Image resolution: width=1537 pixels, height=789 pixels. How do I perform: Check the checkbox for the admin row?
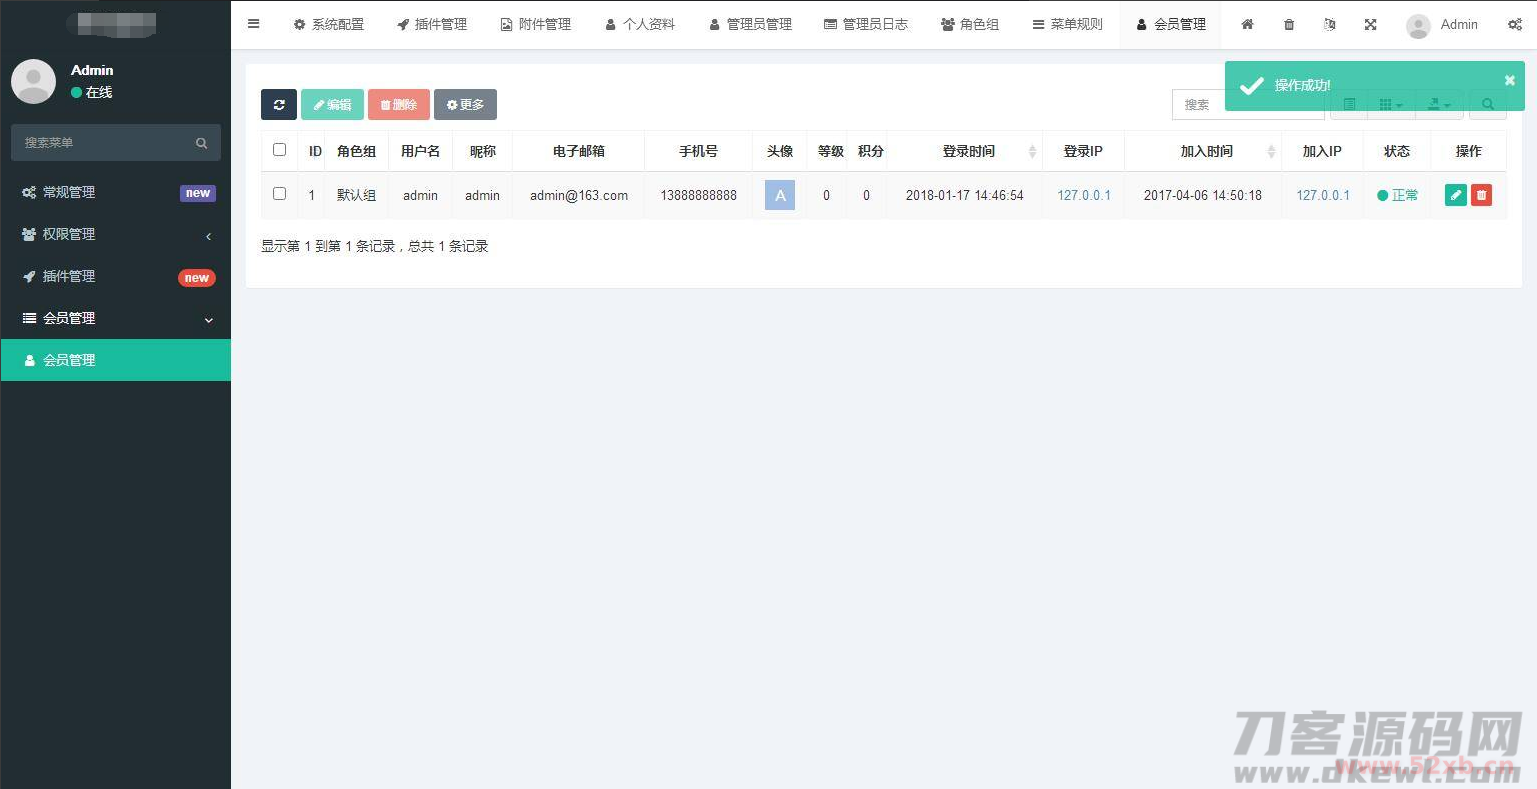pos(280,194)
